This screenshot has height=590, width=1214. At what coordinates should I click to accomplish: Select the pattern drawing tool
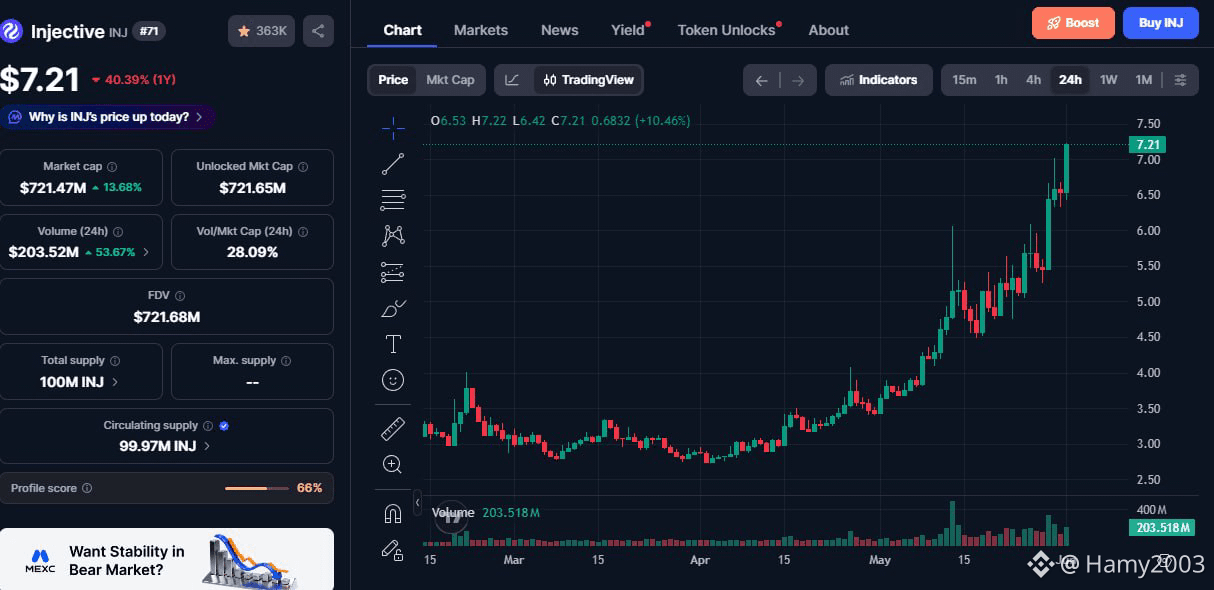393,236
